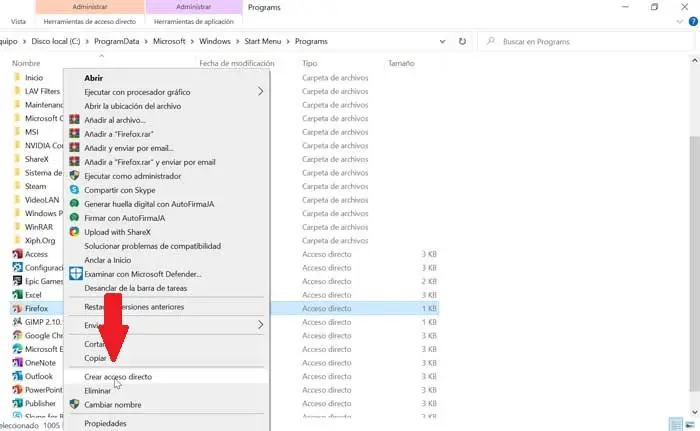
Task: Click the Microsoft Edge shortcut icon
Action: (x=17, y=349)
